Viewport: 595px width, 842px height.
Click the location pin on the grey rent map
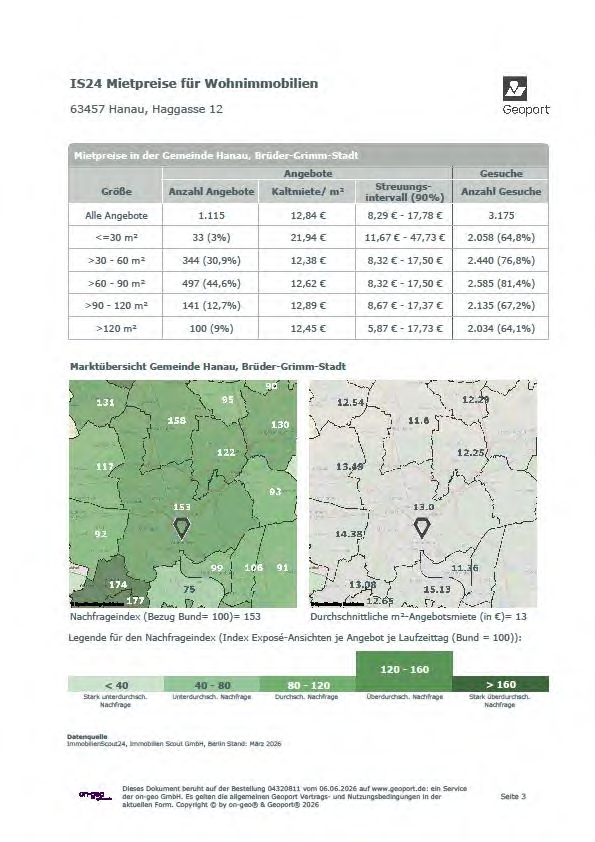coord(422,528)
